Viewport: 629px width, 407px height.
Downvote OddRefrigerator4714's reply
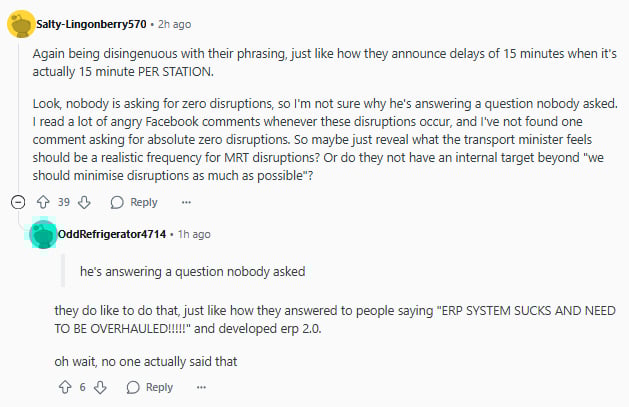click(x=100, y=387)
